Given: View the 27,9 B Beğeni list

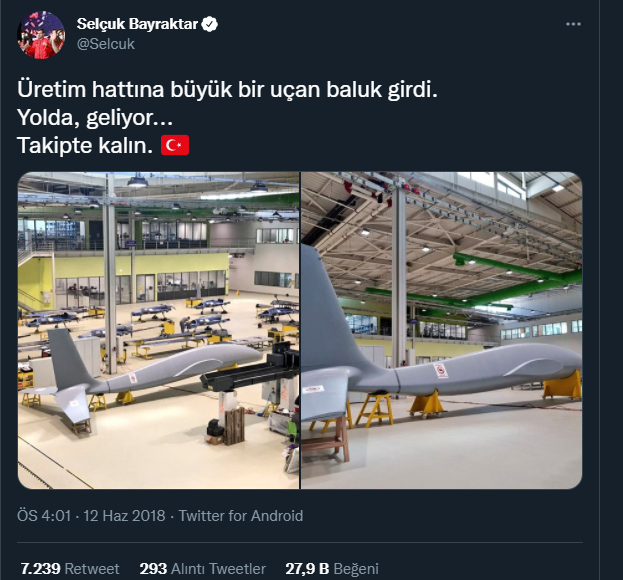Looking at the screenshot, I should [x=332, y=568].
